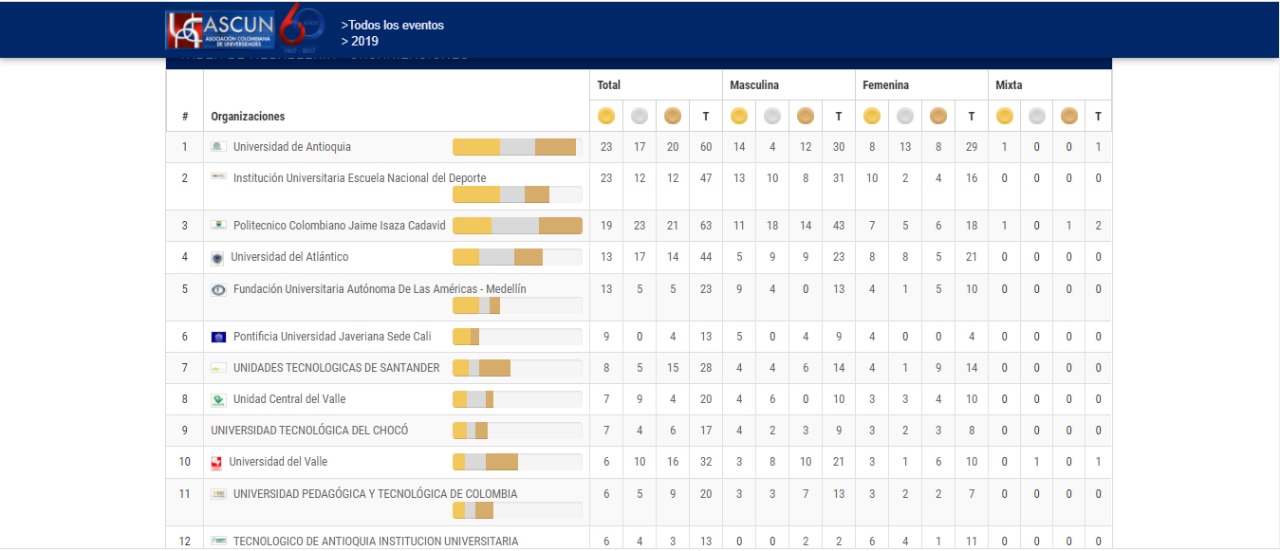This screenshot has width=1280, height=551.
Task: Click medal bar for Politecnico Colombiano
Action: click(x=518, y=226)
